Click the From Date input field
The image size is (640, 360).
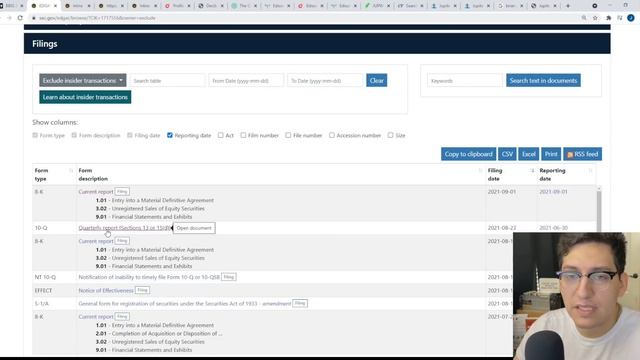click(246, 80)
